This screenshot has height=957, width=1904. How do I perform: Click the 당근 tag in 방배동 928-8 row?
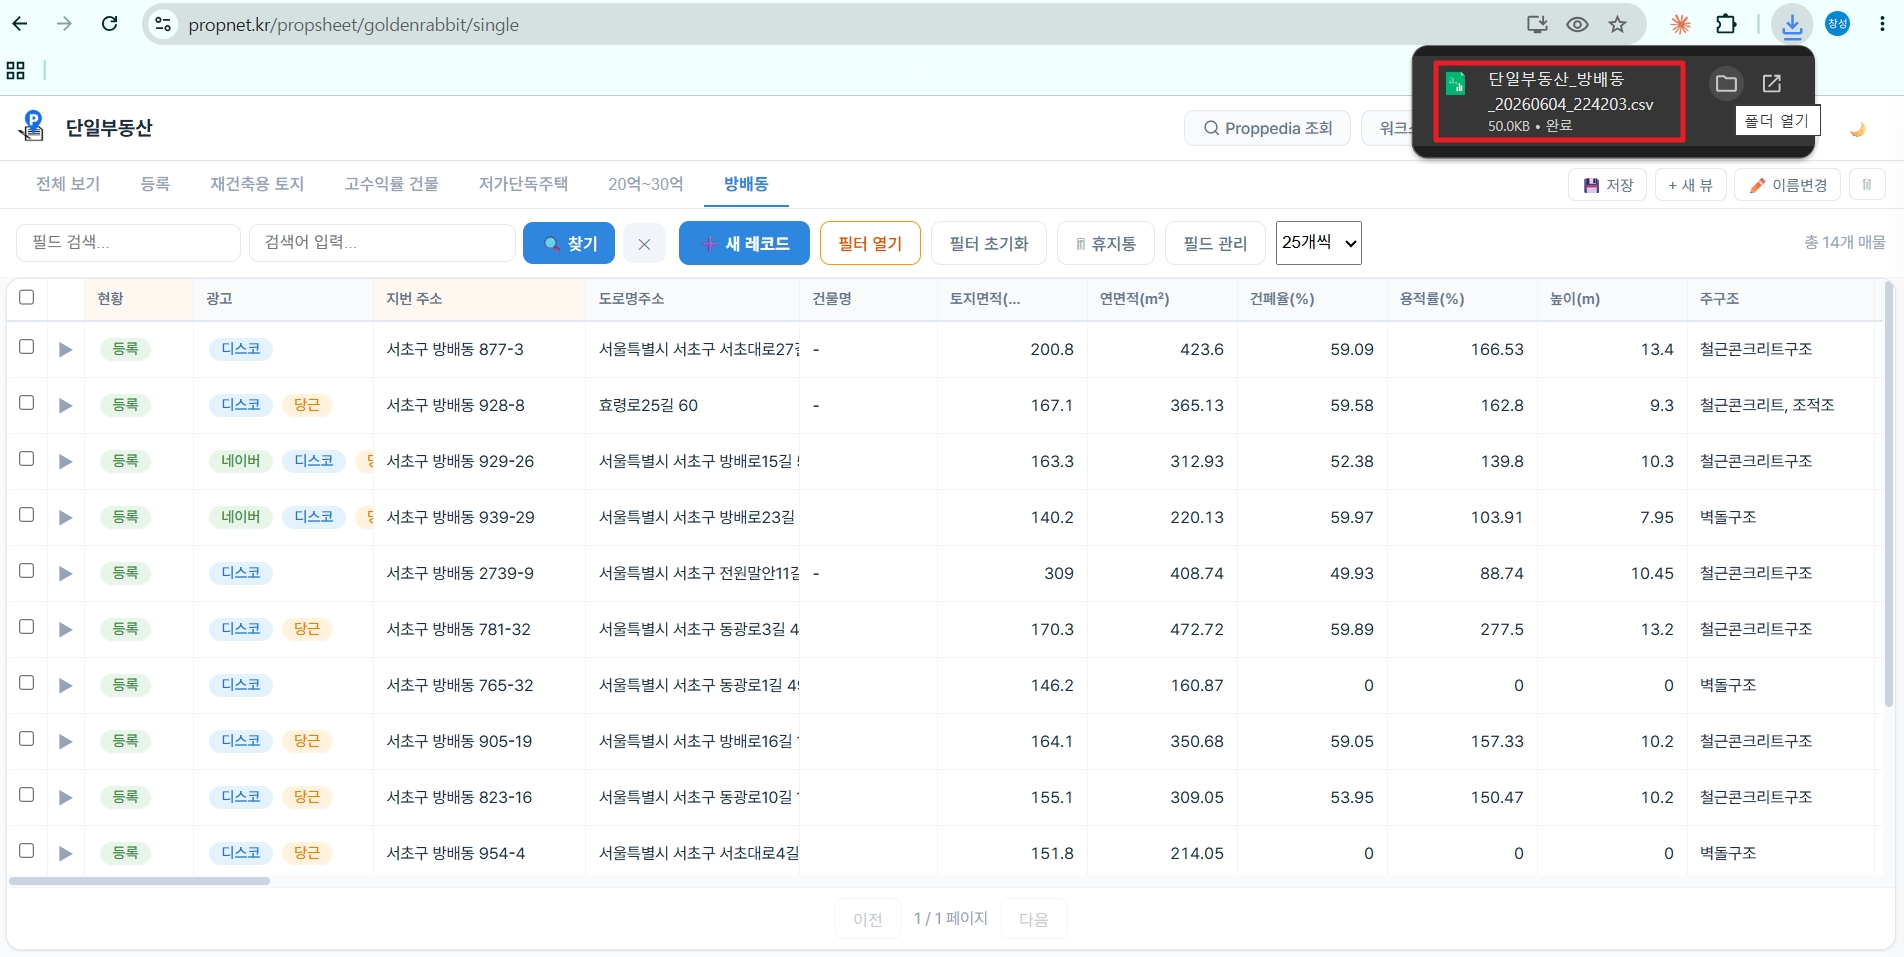point(307,405)
